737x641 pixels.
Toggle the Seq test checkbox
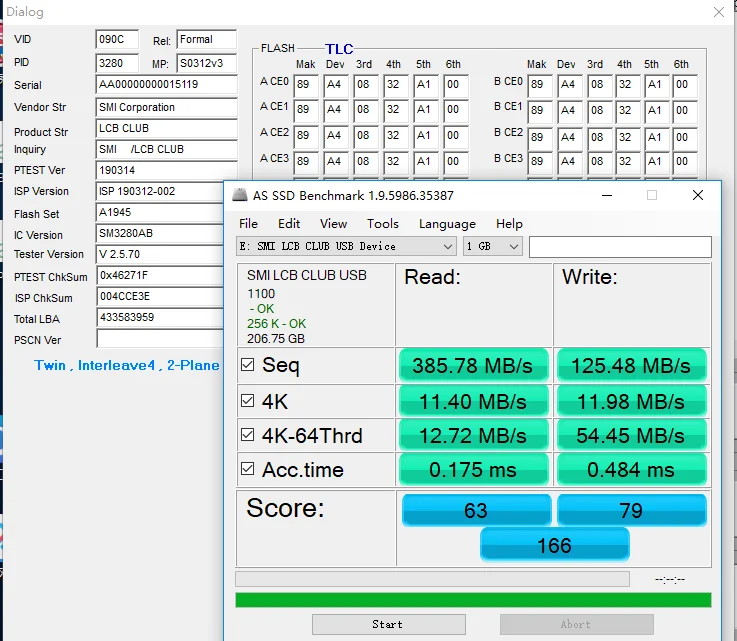(x=247, y=365)
